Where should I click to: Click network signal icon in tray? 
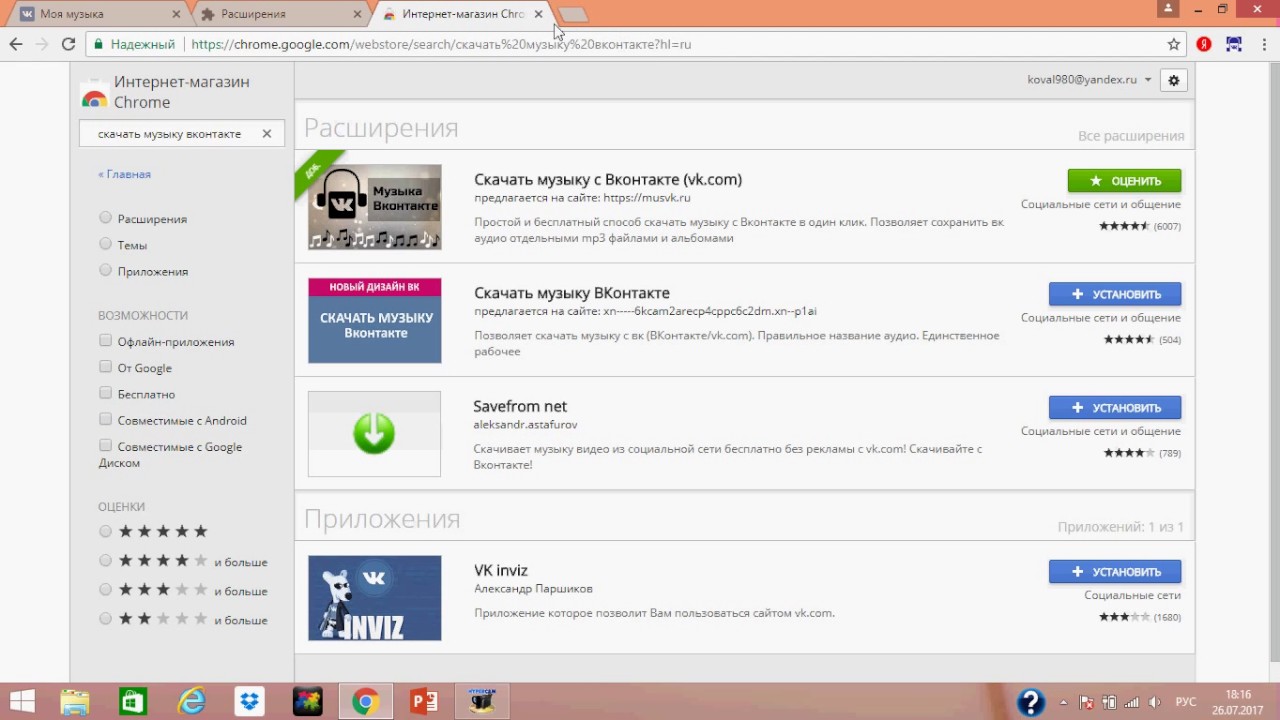[1134, 702]
